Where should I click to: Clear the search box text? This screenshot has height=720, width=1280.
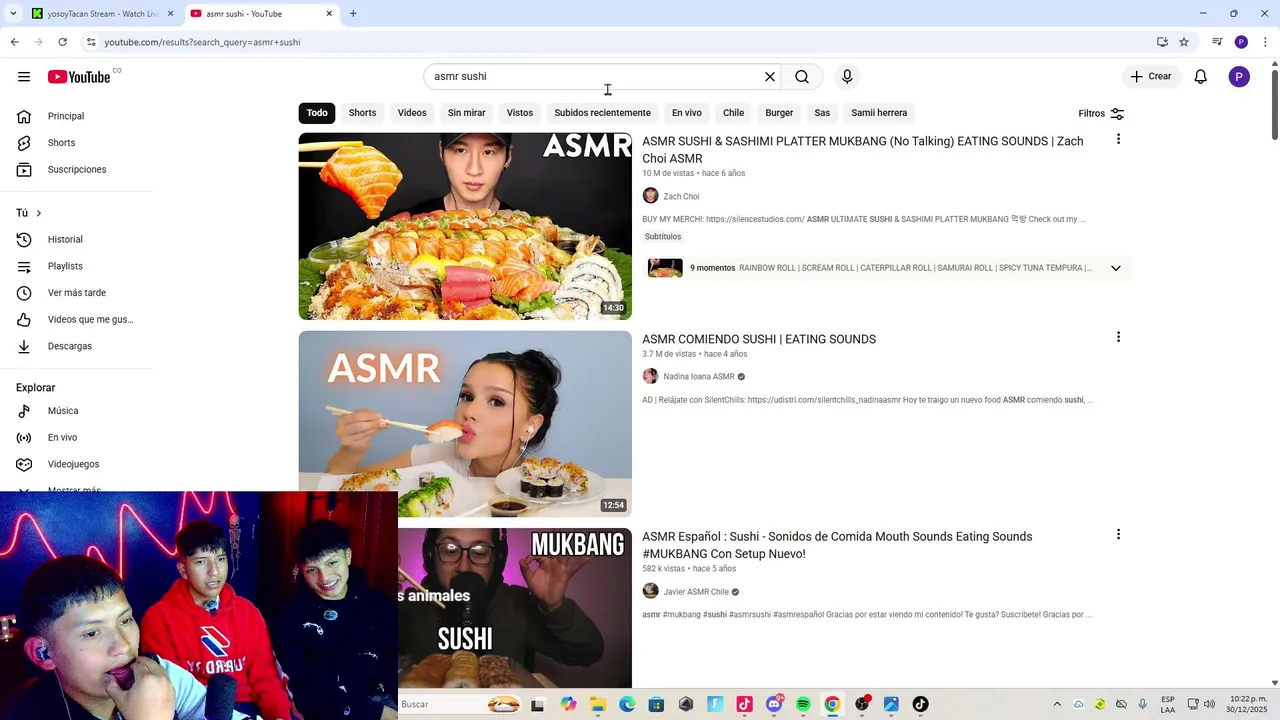click(770, 77)
